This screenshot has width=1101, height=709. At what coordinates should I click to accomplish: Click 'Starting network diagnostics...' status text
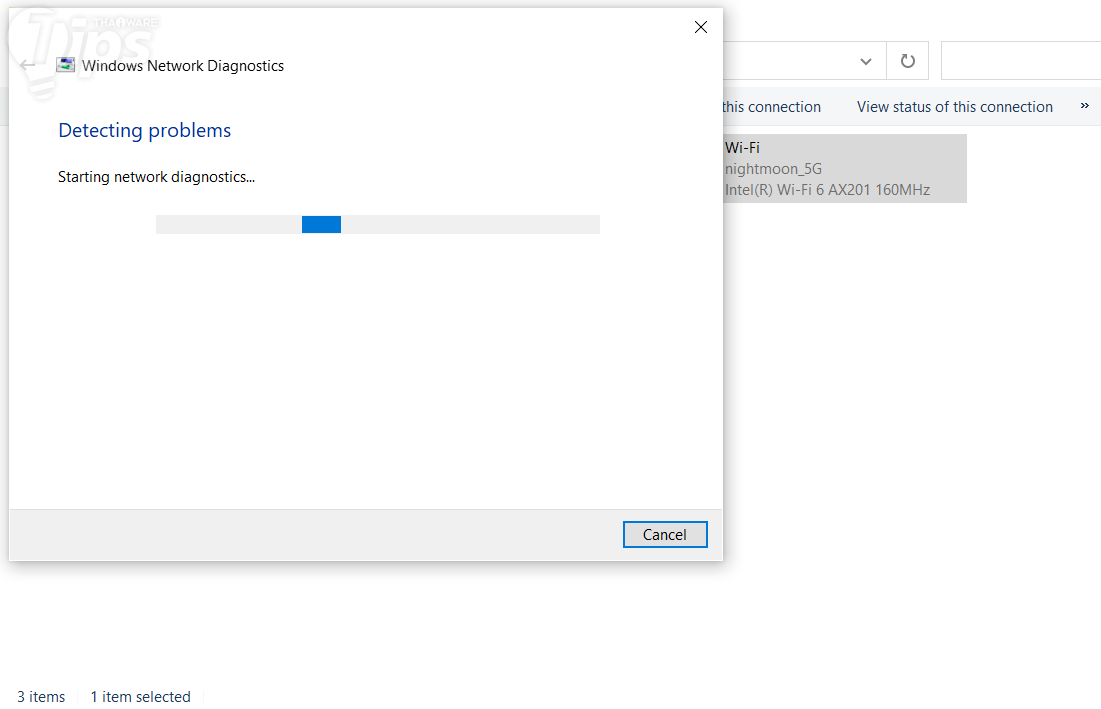[156, 177]
